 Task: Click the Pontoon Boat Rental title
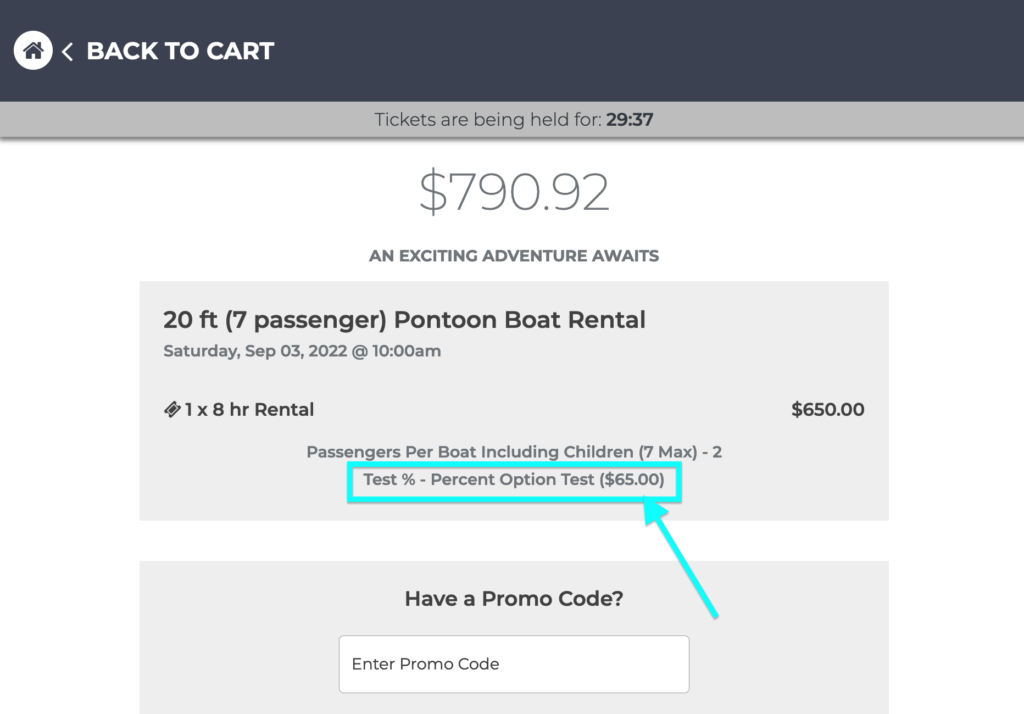click(404, 319)
